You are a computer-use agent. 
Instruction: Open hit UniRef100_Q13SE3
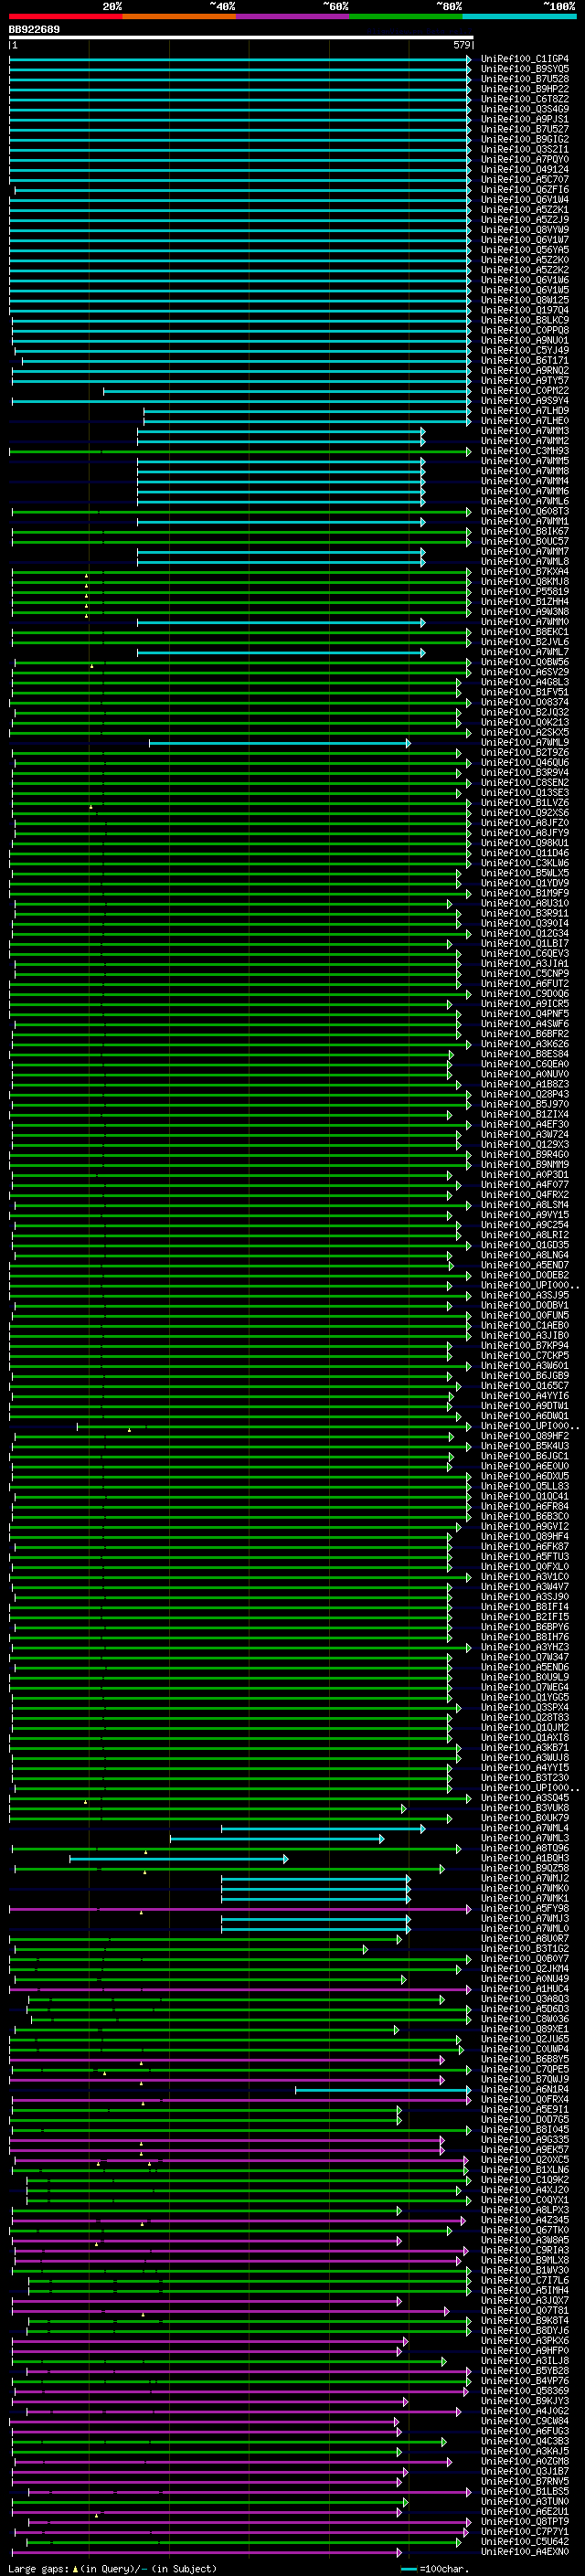coord(525,793)
